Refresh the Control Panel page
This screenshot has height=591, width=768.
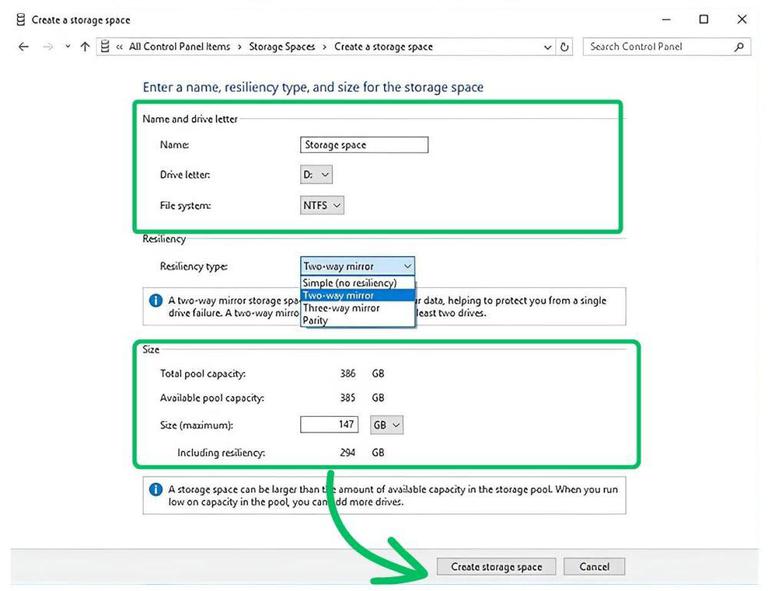click(564, 47)
